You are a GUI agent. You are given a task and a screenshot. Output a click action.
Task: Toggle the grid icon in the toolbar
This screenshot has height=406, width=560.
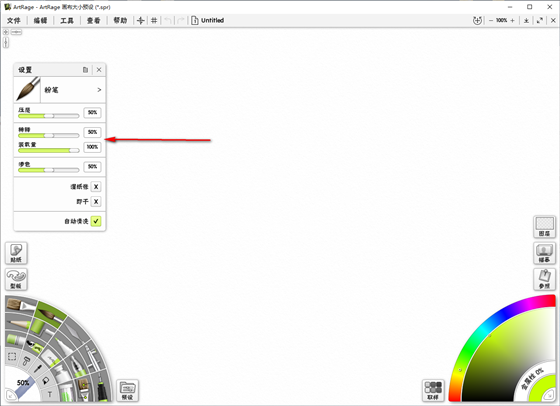(154, 20)
